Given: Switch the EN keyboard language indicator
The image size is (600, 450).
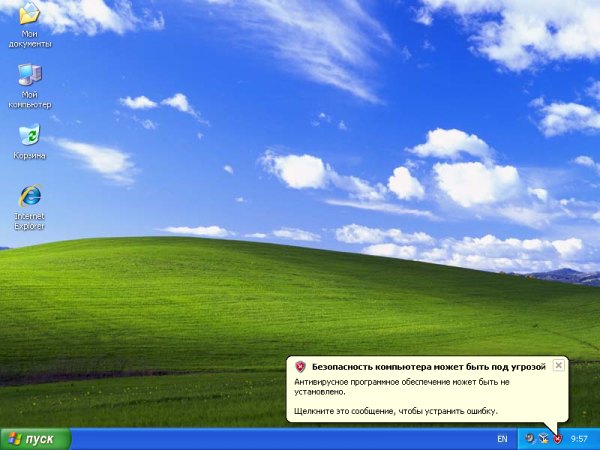Looking at the screenshot, I should [x=502, y=439].
